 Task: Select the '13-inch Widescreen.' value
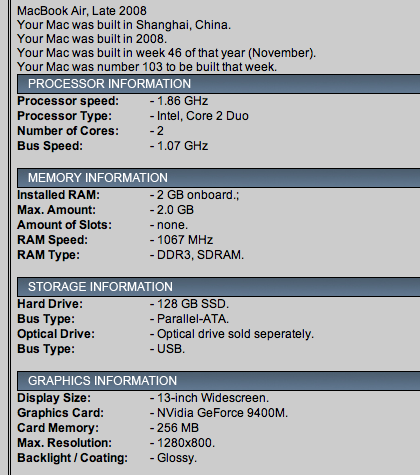coord(213,398)
